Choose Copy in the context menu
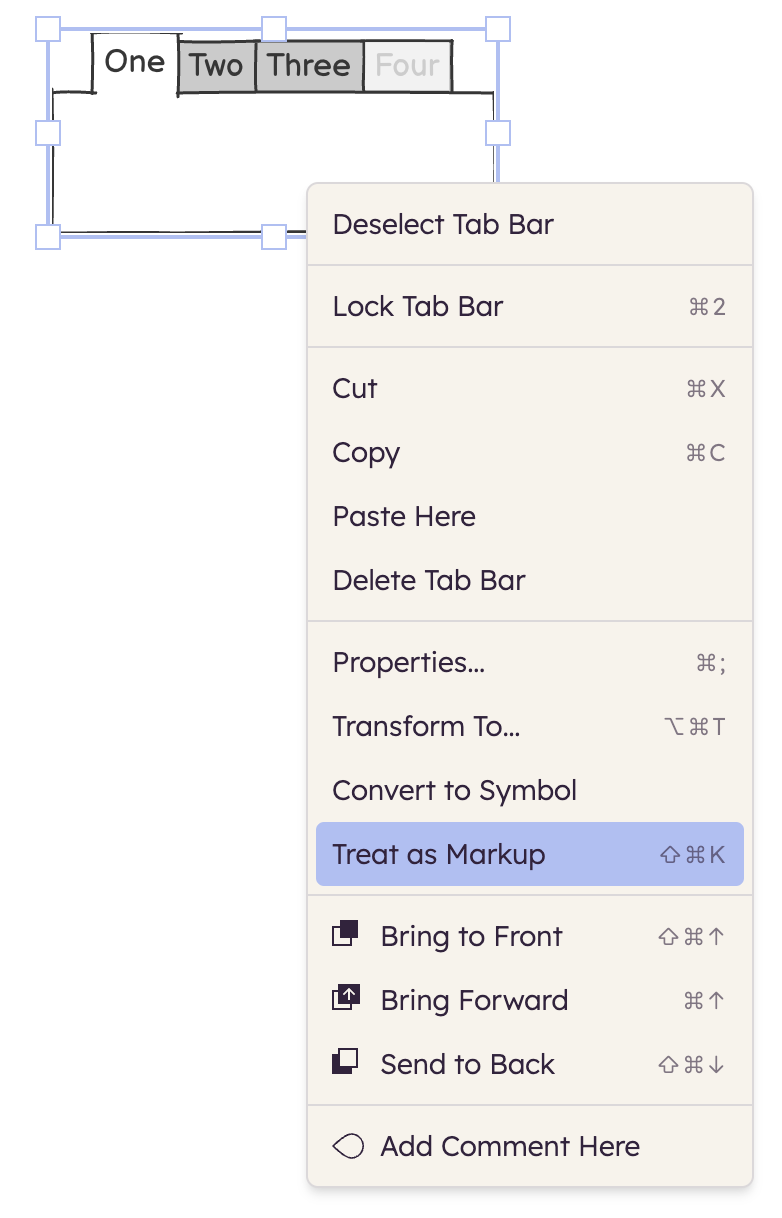This screenshot has height=1218, width=782. tap(530, 452)
